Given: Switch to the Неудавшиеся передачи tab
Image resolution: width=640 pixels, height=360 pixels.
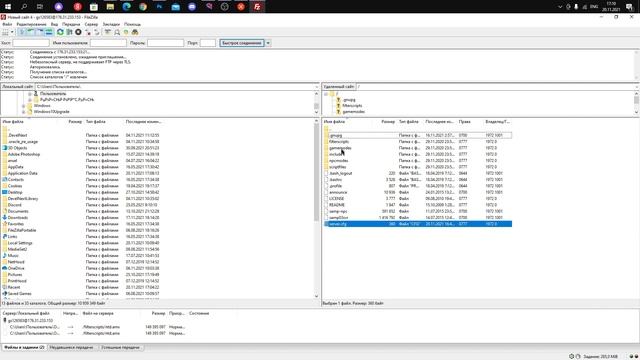Looking at the screenshot, I should [x=71, y=347].
